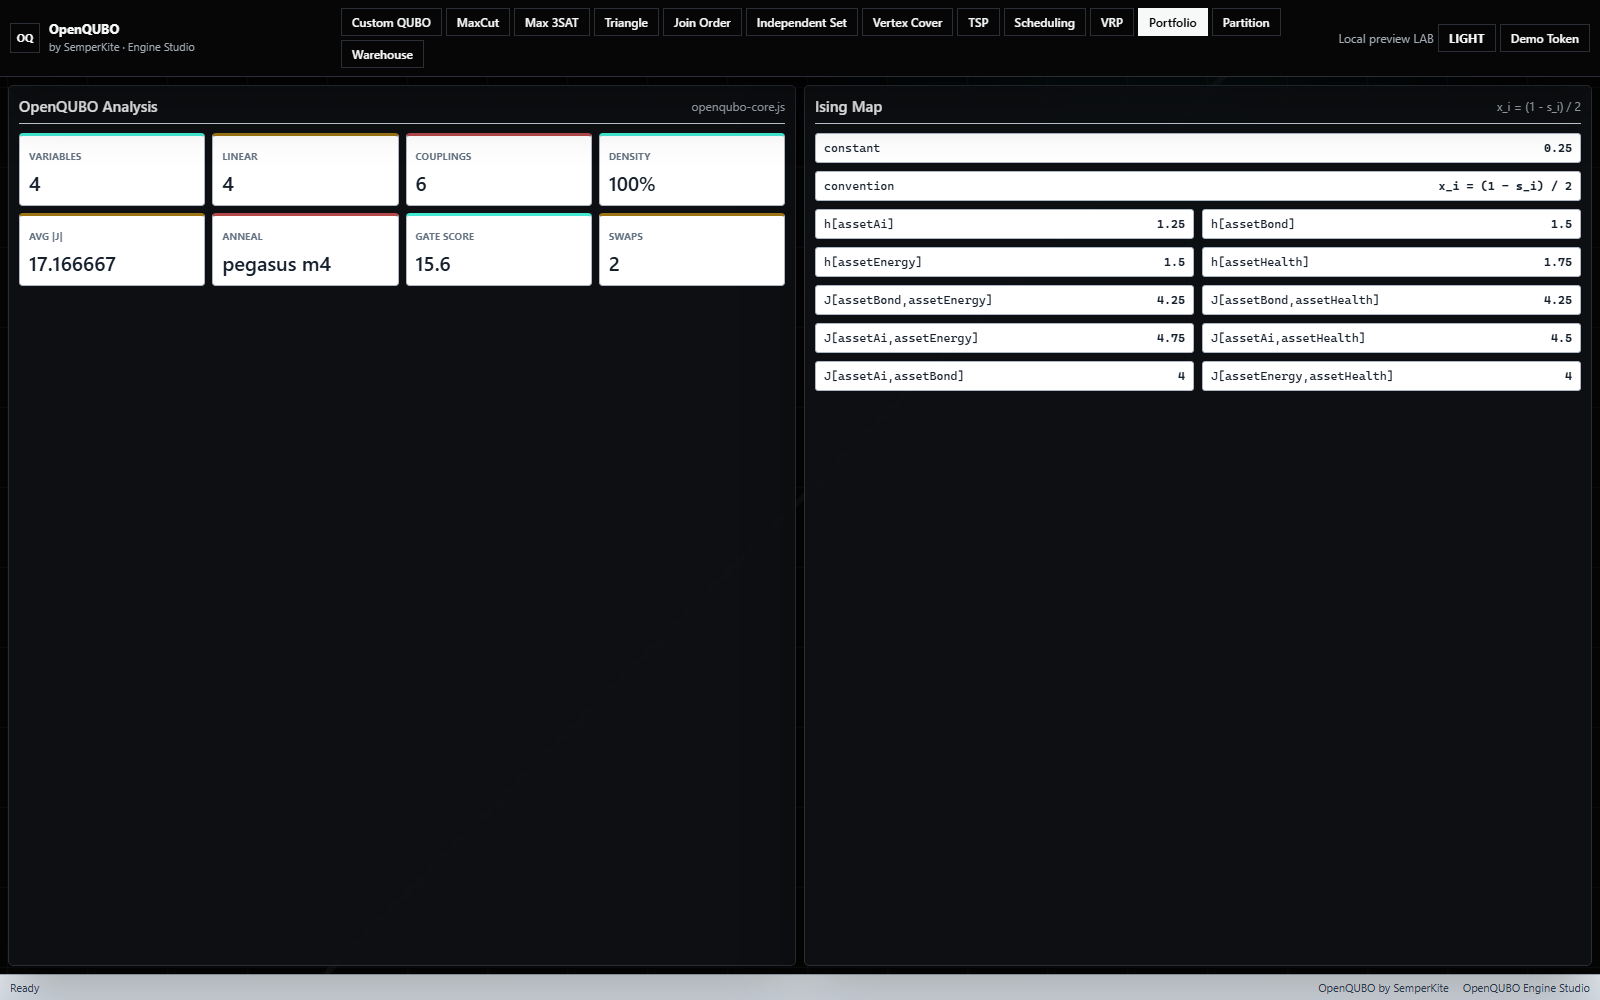Select the J[assetBond,assetEnergy] coupling

click(1004, 300)
